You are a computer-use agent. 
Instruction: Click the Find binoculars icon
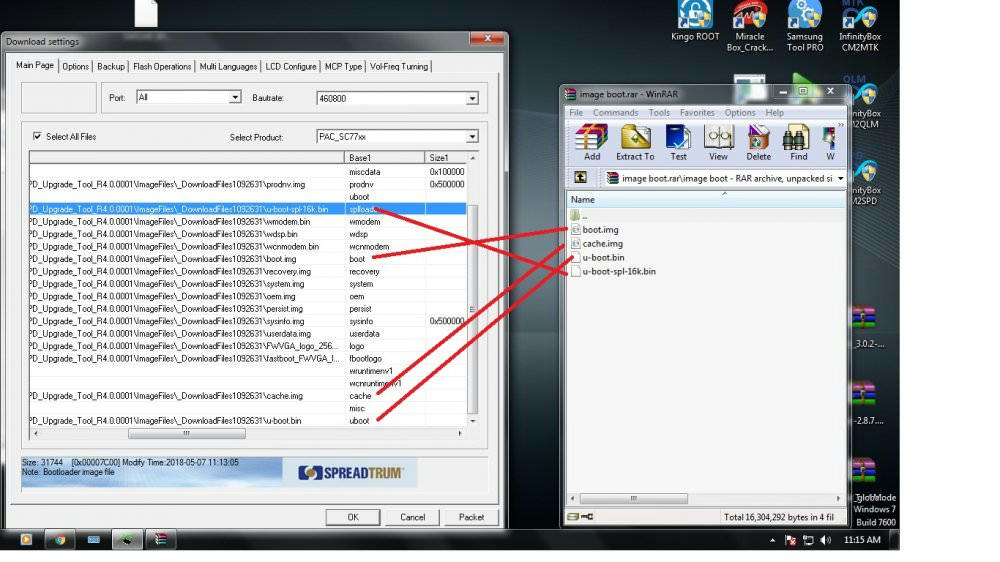(798, 141)
